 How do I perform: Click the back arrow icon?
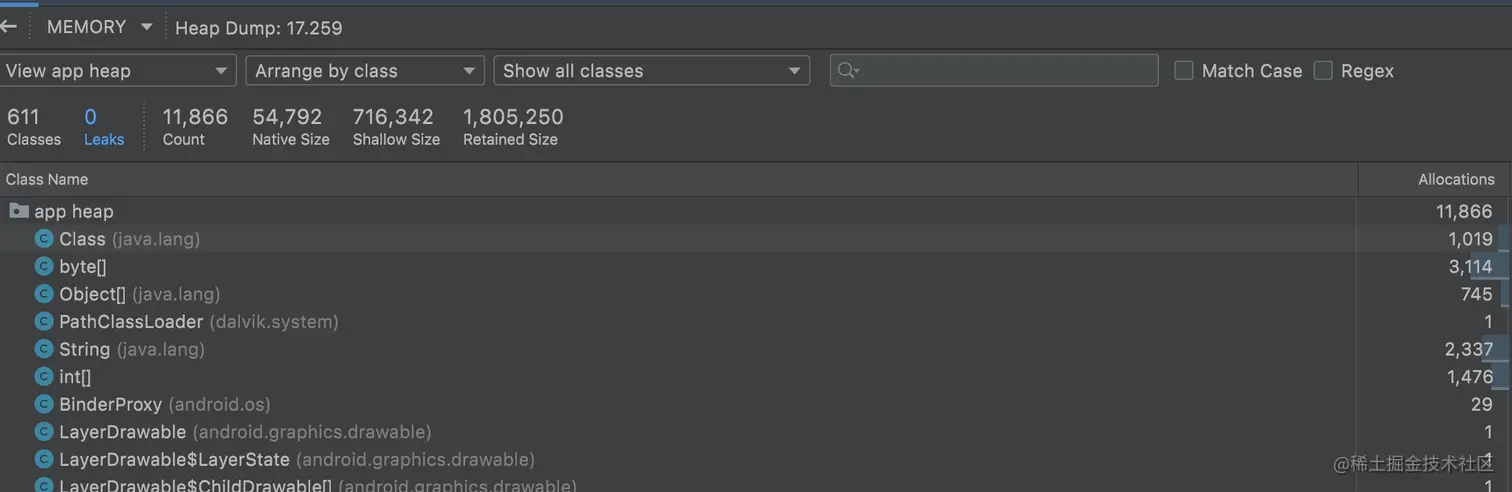coord(9,26)
